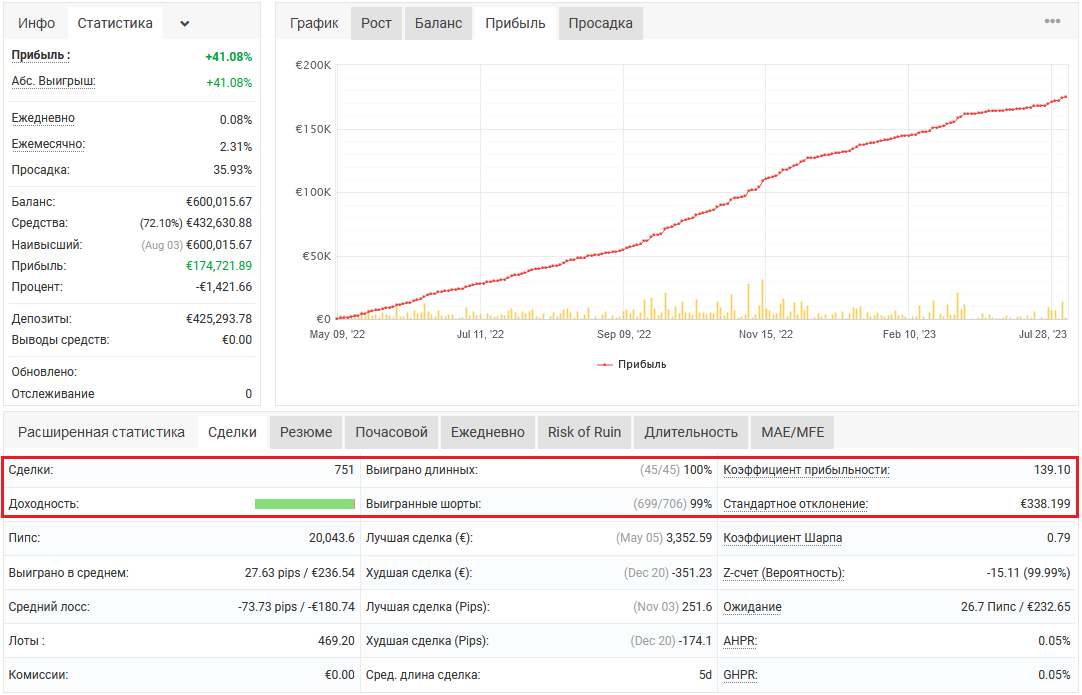
Task: Toggle the Прибыль legend series marker
Action: (x=604, y=364)
